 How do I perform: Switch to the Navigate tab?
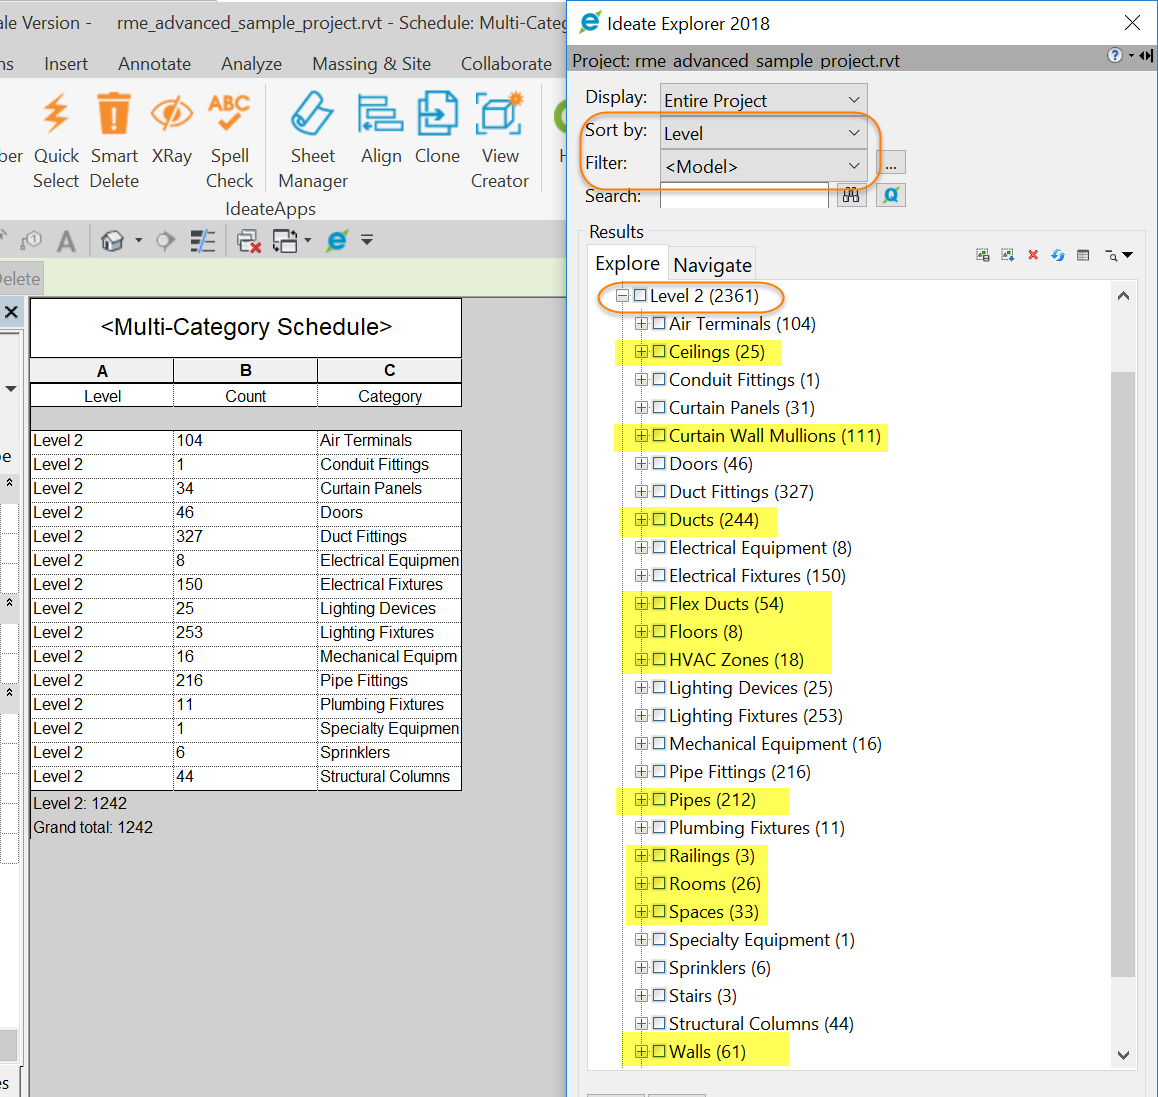click(x=711, y=265)
